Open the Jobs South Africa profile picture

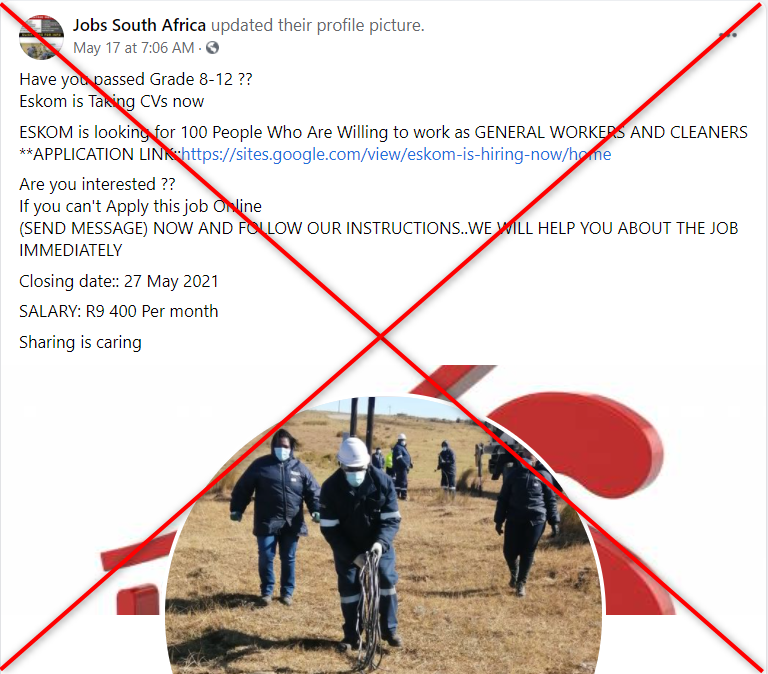[x=41, y=37]
